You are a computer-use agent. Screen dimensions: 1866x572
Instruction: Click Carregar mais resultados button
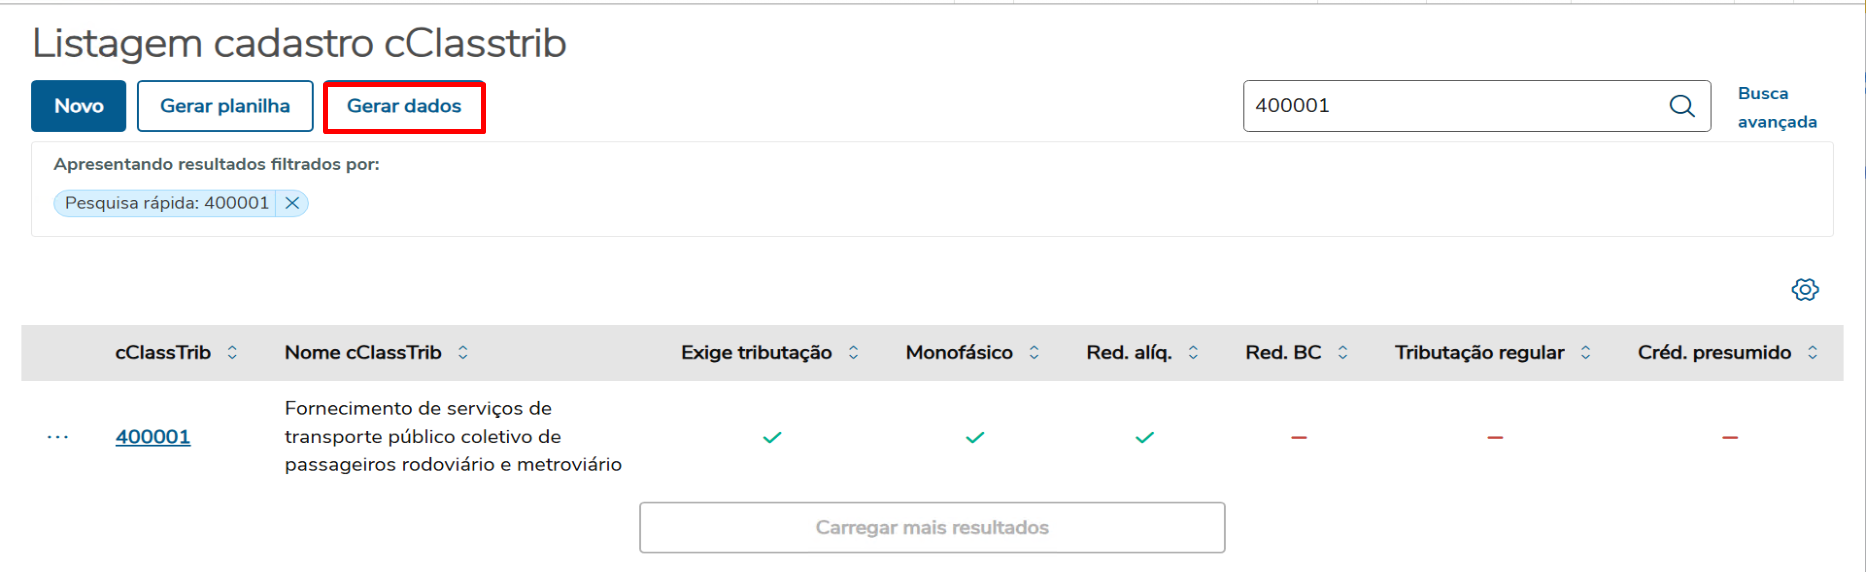point(932,527)
